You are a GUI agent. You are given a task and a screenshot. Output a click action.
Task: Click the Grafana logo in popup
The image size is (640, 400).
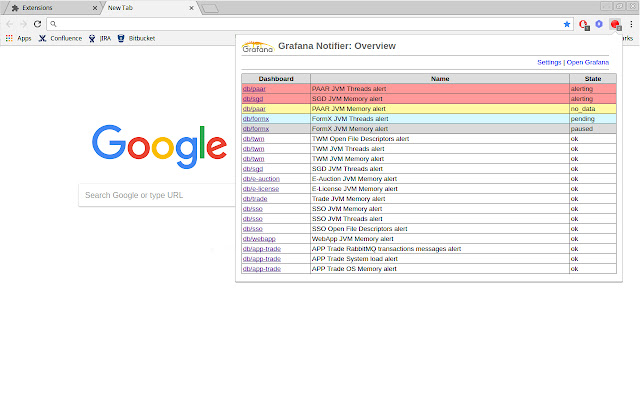coord(258,47)
